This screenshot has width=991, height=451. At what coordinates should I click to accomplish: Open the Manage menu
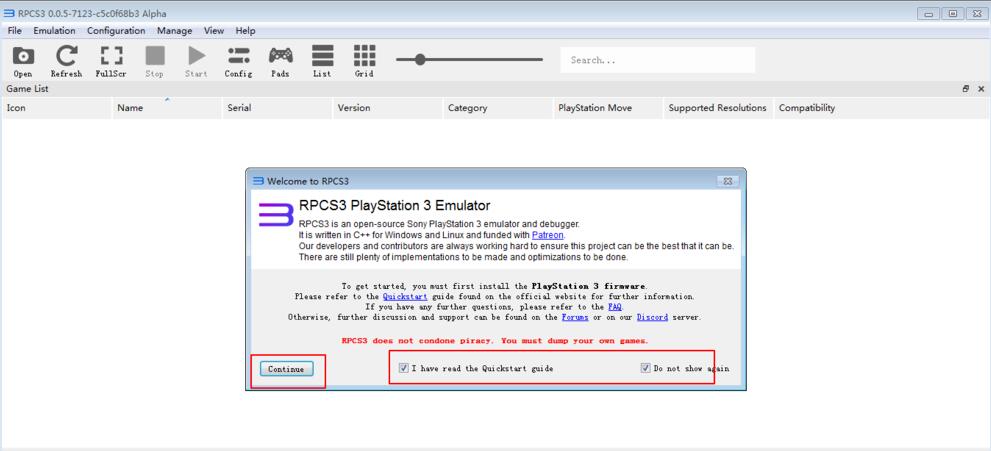pos(174,30)
